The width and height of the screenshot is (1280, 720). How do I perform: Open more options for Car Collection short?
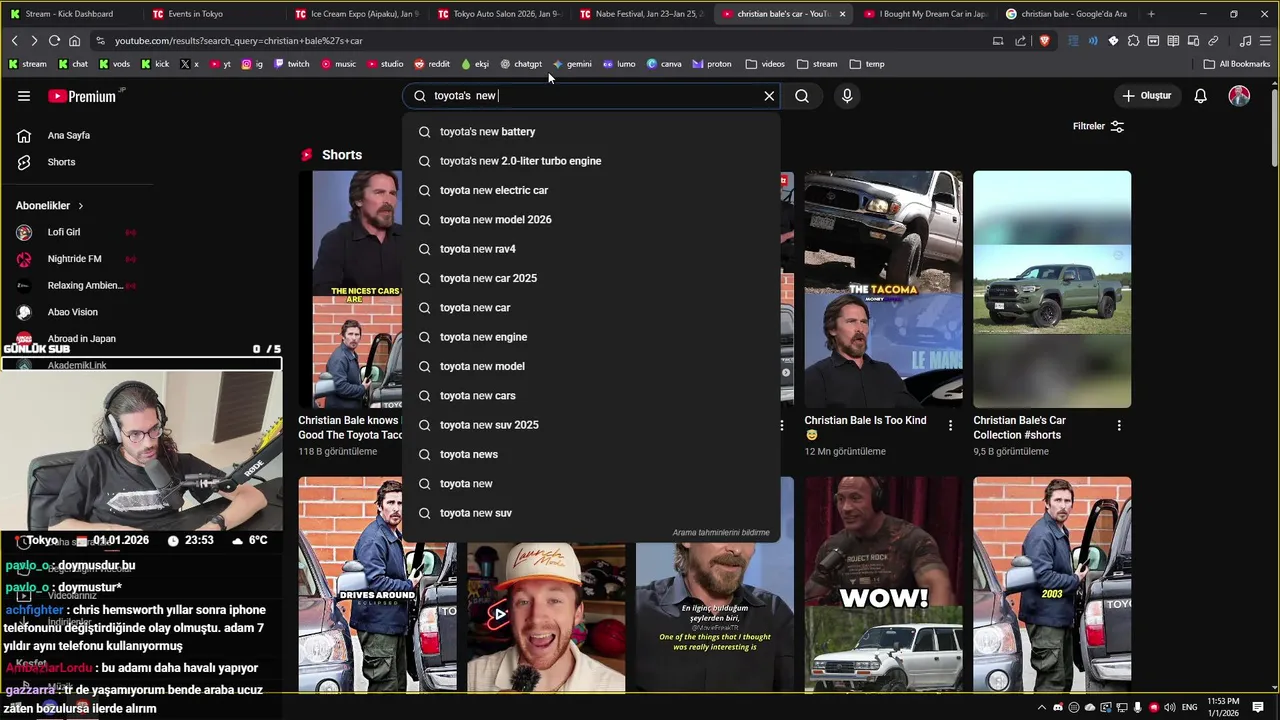tap(1119, 425)
